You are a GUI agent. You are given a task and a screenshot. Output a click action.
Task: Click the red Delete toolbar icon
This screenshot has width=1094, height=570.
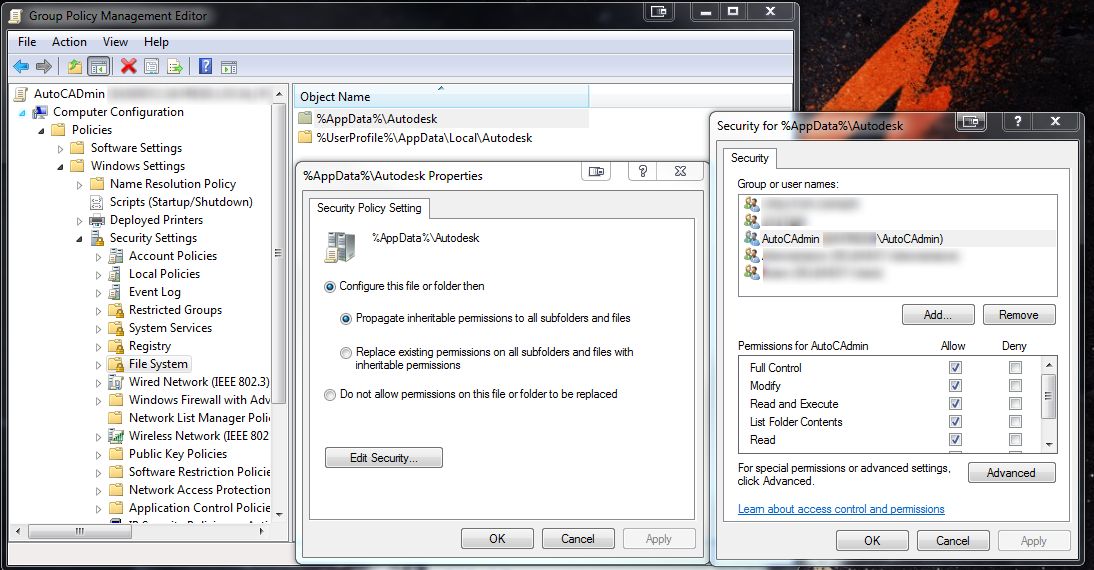pyautogui.click(x=128, y=66)
